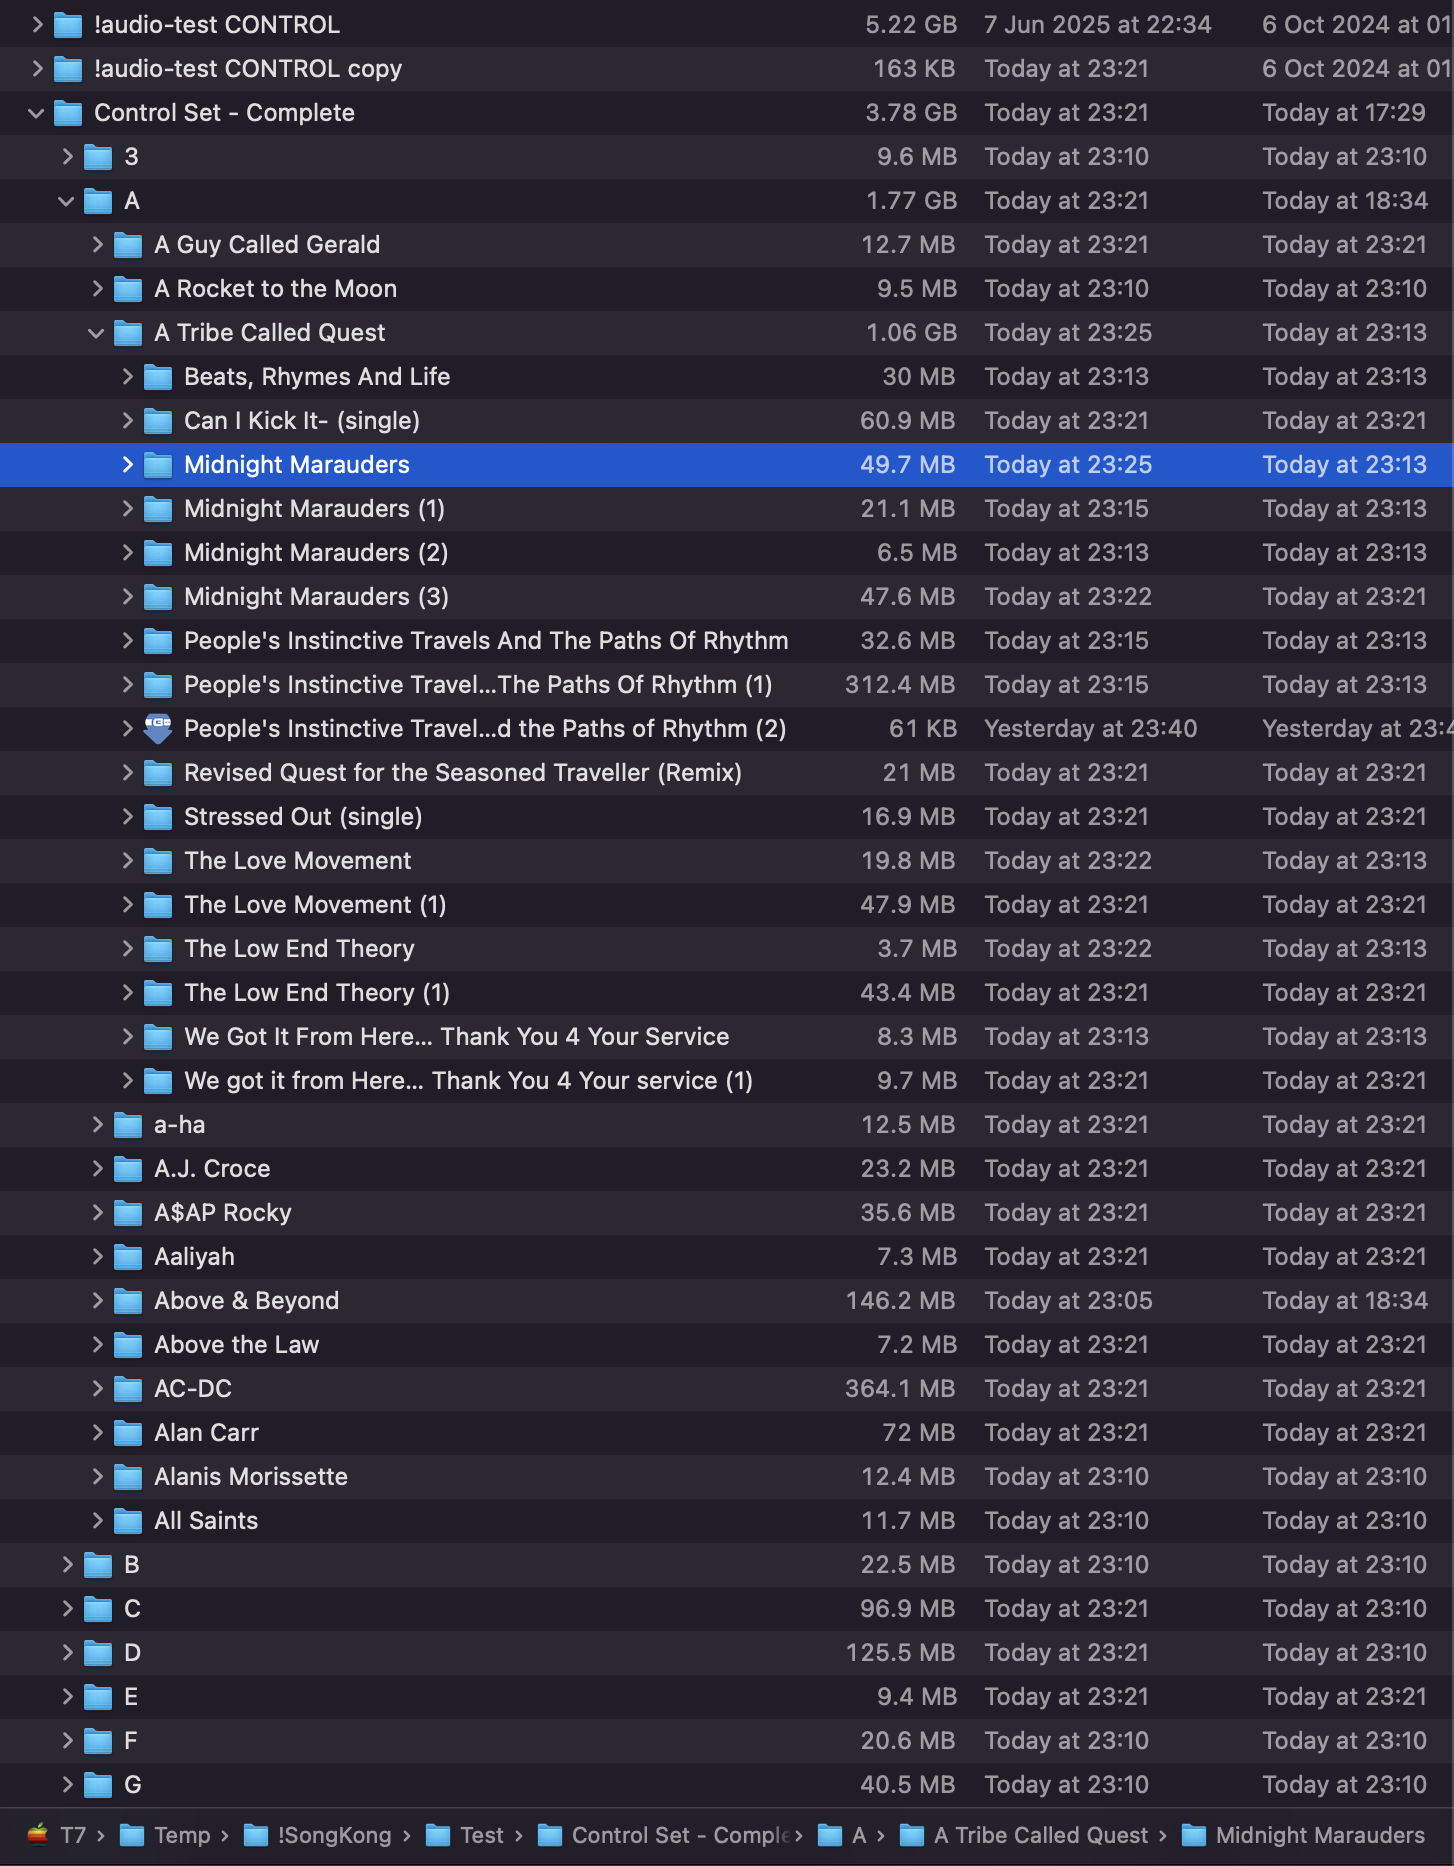Click the Beats, Rhymes And Life folder icon
Image resolution: width=1454 pixels, height=1866 pixels.
pyautogui.click(x=158, y=377)
